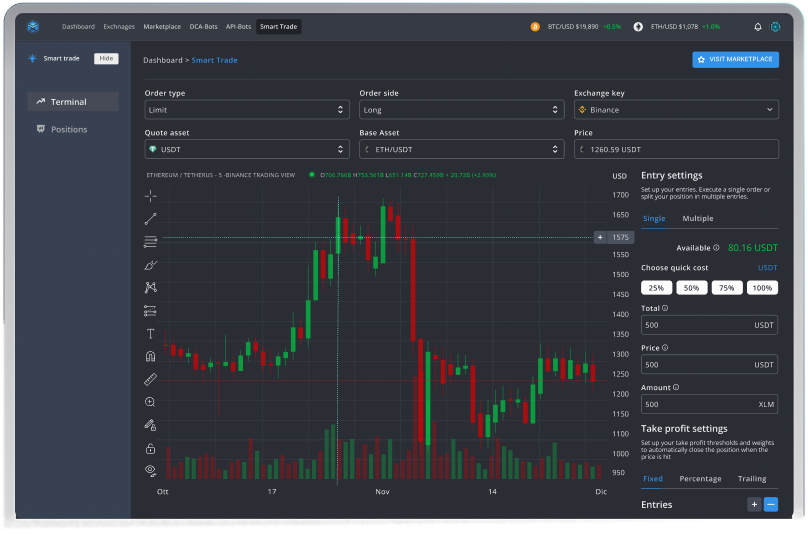Activate the magnet snap tool

coord(151,356)
